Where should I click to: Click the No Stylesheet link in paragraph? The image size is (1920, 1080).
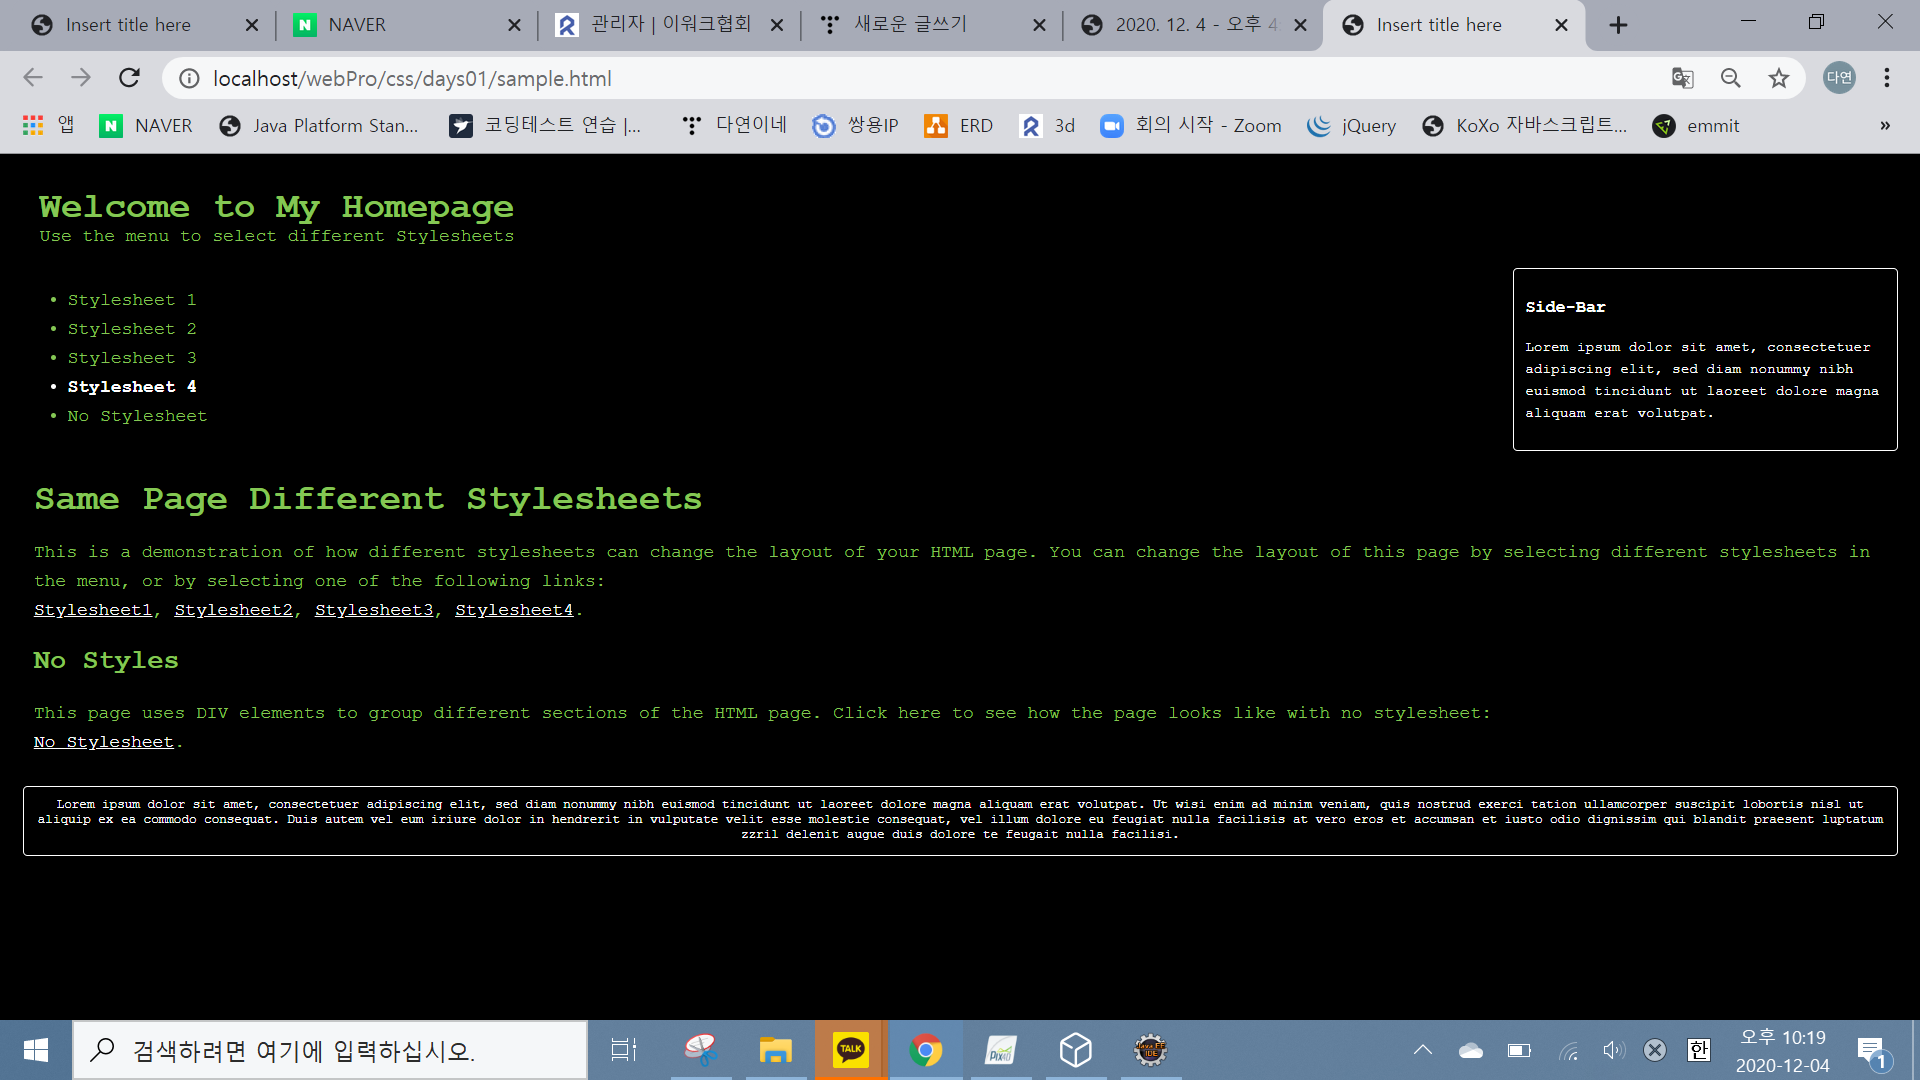[x=104, y=742]
